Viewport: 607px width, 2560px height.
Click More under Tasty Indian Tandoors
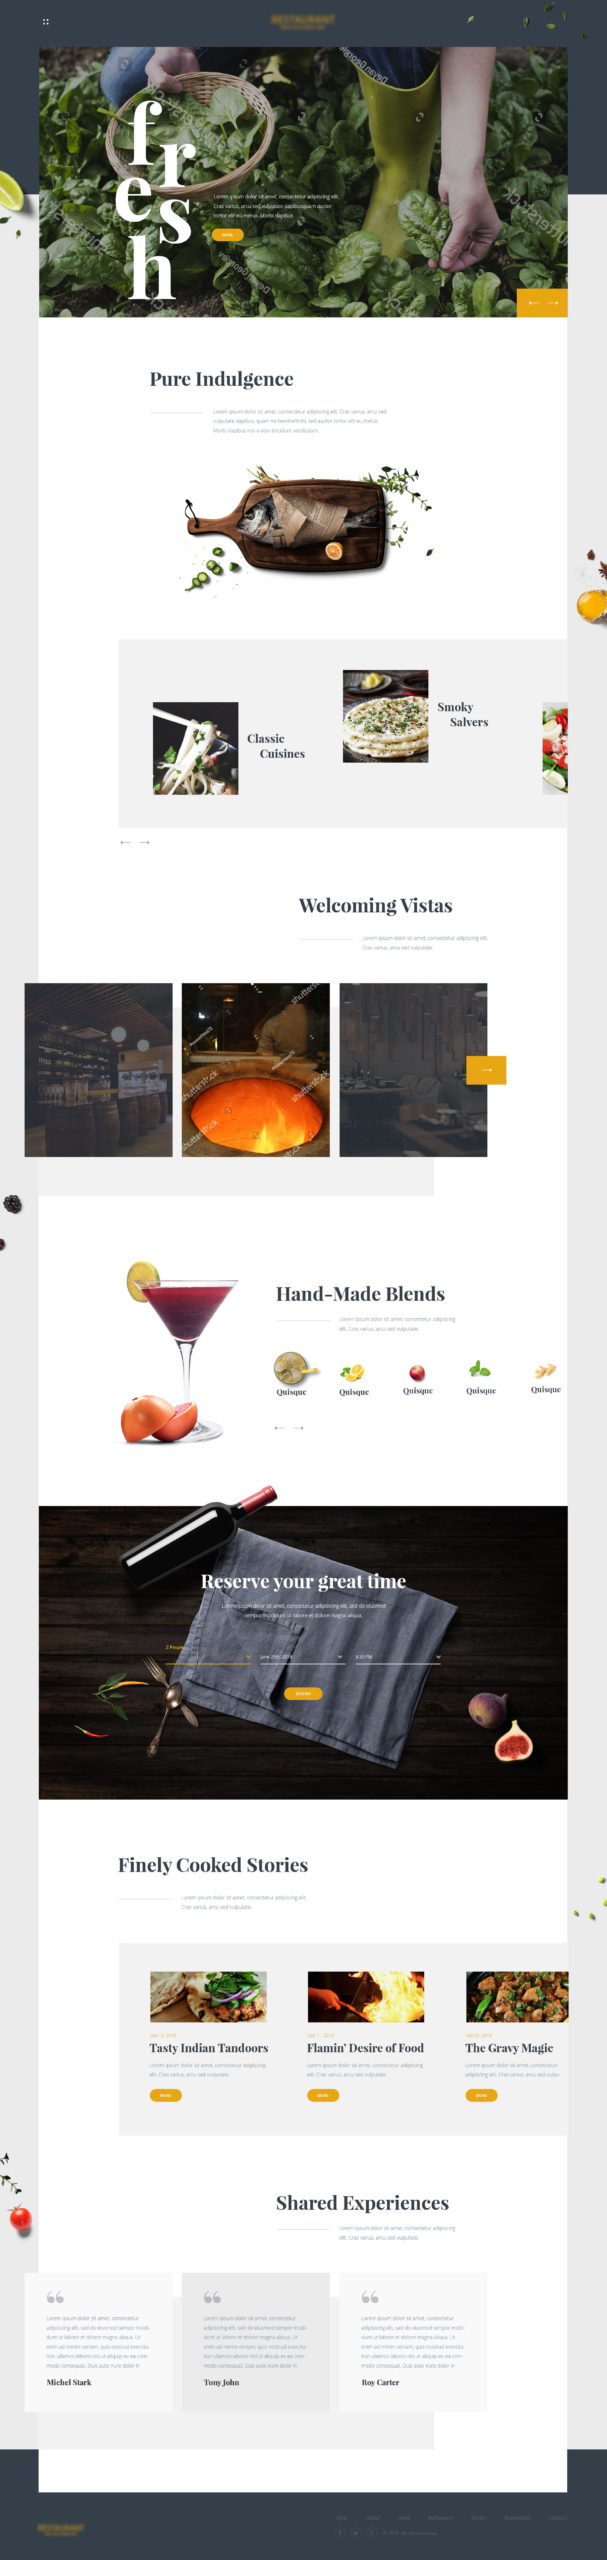click(x=165, y=2095)
